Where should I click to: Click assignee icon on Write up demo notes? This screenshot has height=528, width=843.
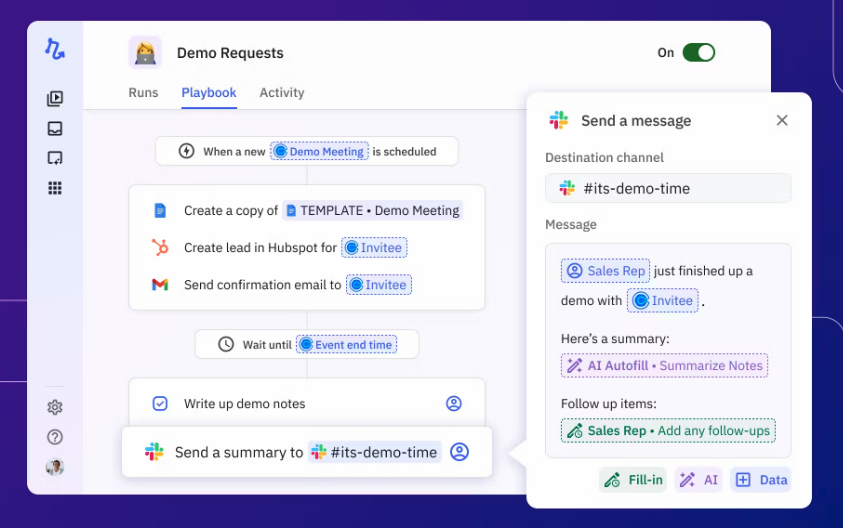coord(454,403)
